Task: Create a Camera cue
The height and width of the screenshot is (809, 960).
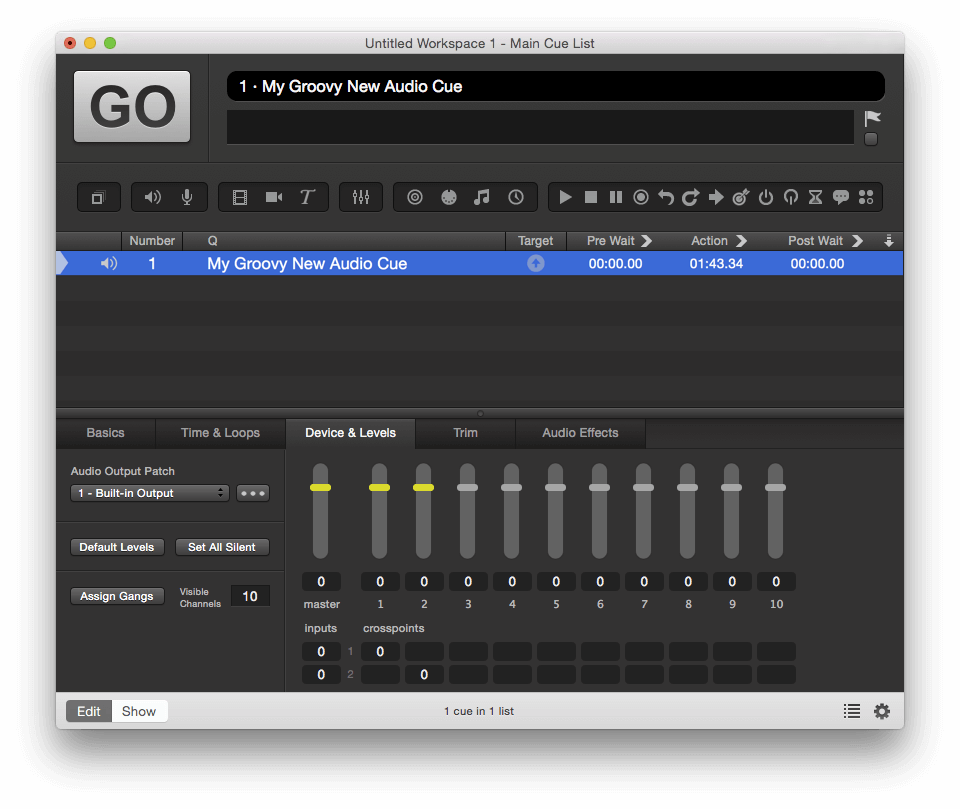Action: click(x=273, y=197)
